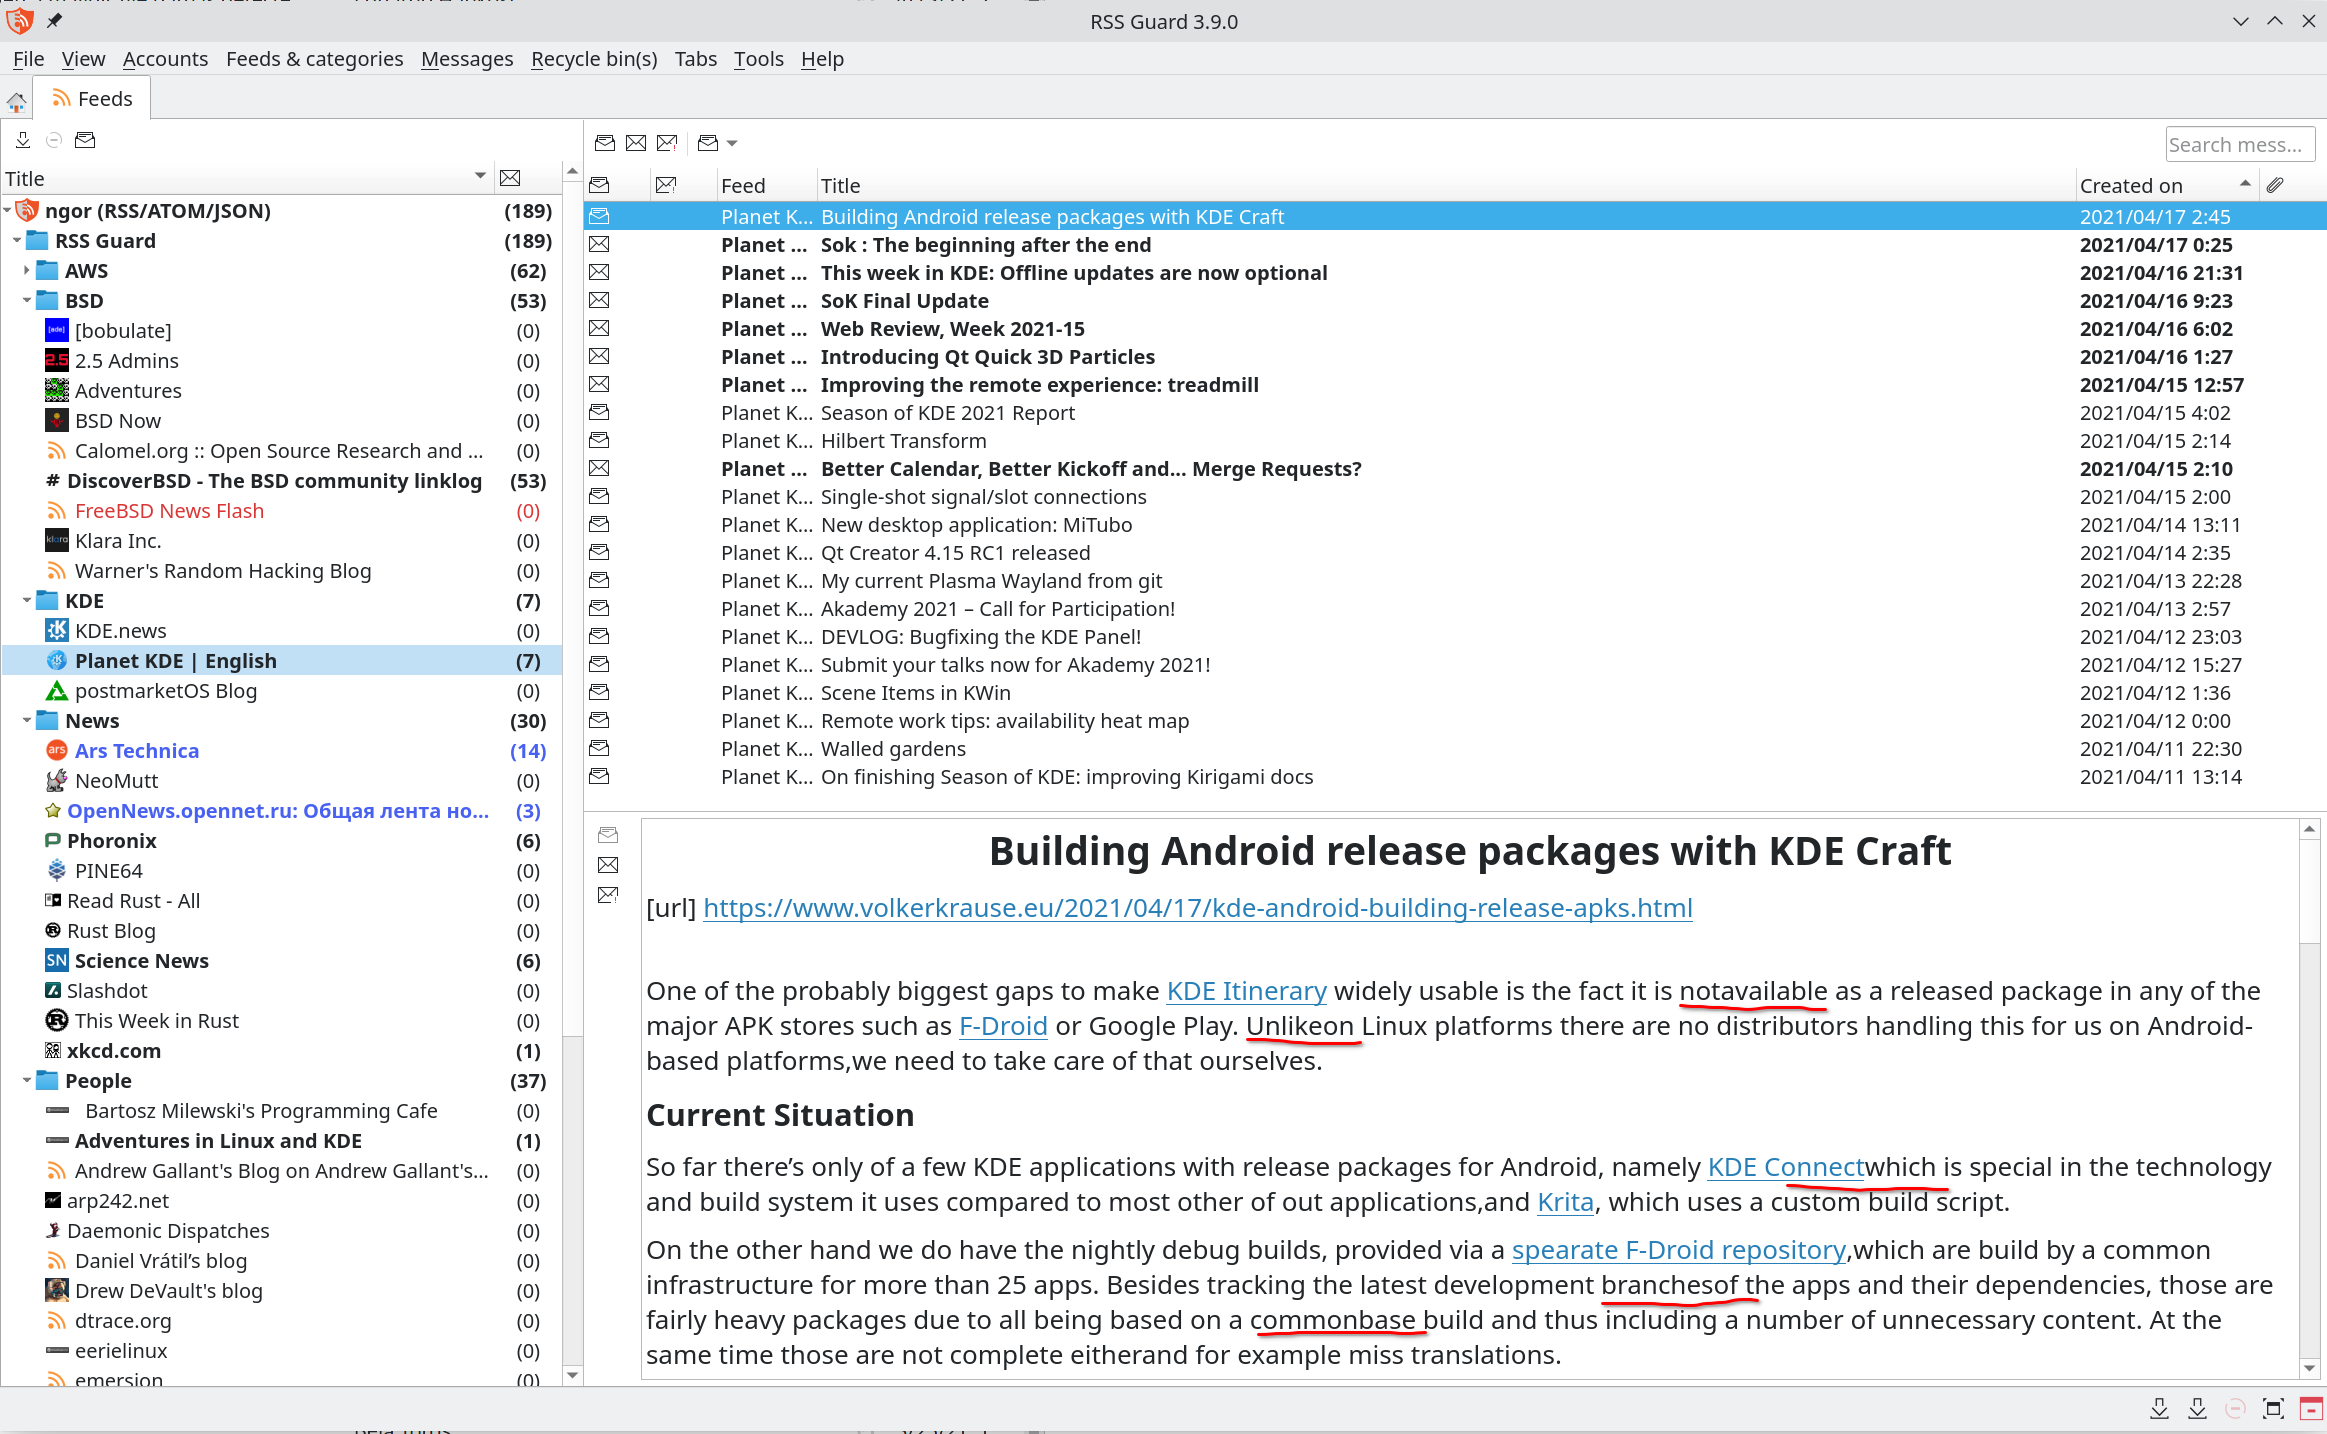
Task: Click feed list Title column sort arrow
Action: 480,176
